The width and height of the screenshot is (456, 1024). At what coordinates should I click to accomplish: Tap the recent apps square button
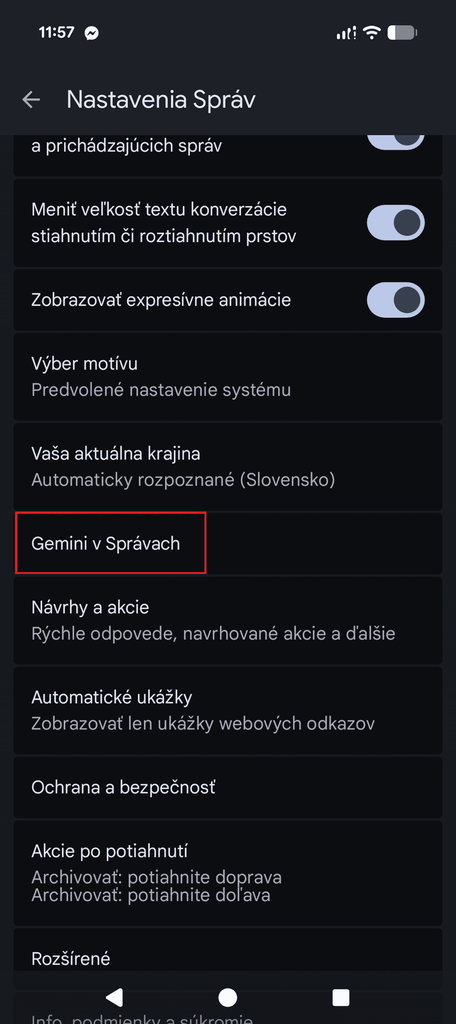click(x=341, y=997)
